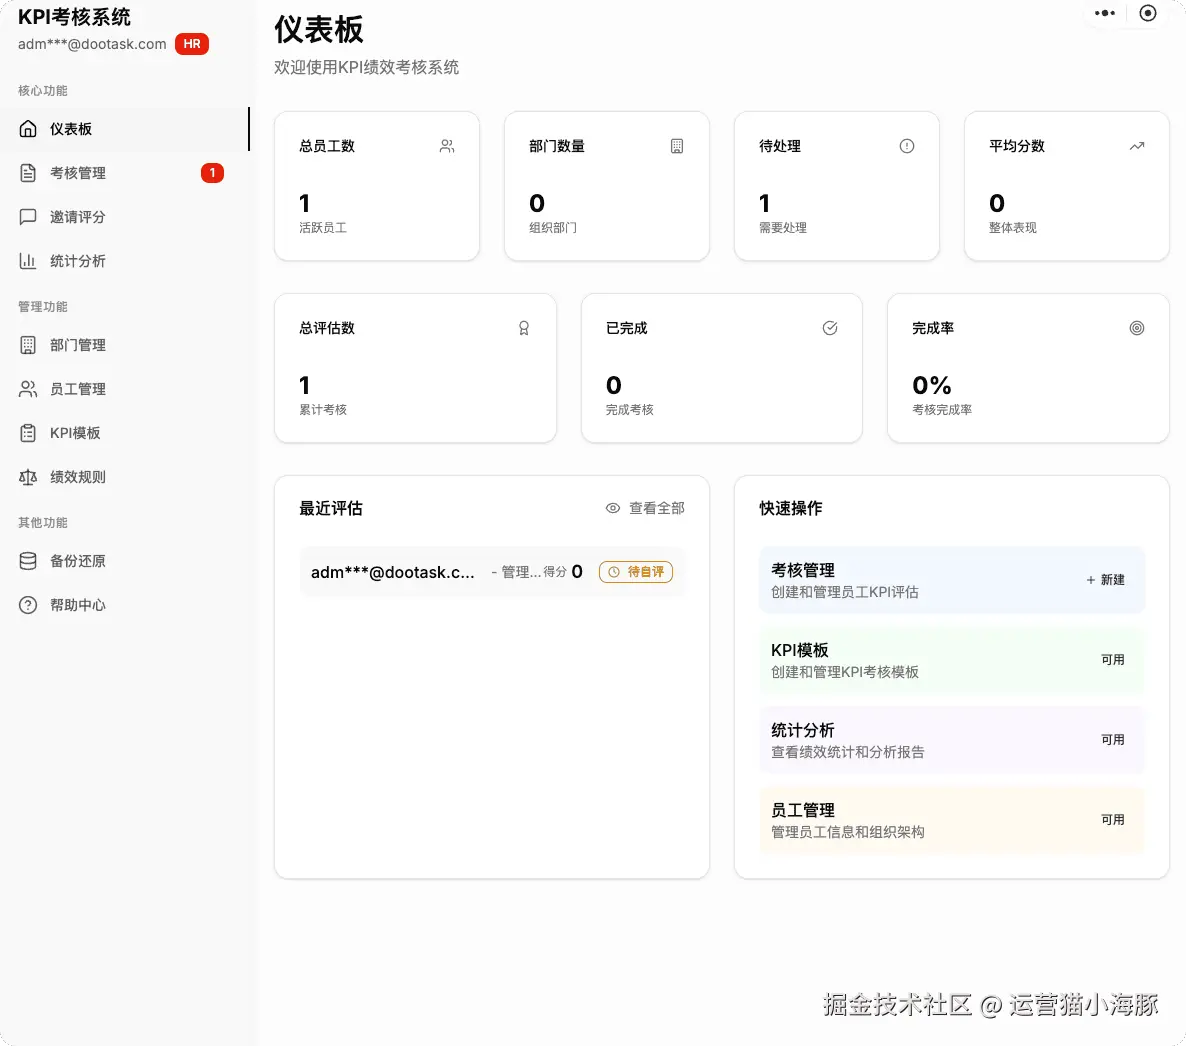Screen dimensions: 1186x1046
Task: Open 仪表板 in the sidebar
Action: pyautogui.click(x=124, y=129)
